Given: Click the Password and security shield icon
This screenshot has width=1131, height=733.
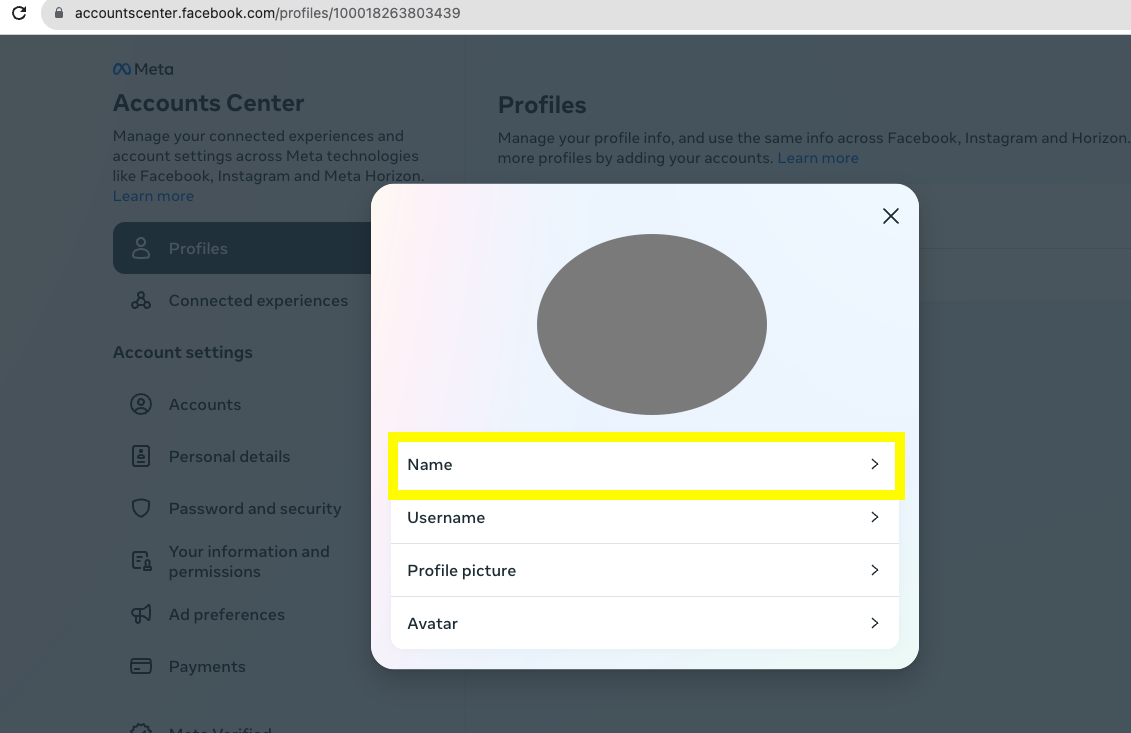Looking at the screenshot, I should click(x=141, y=509).
